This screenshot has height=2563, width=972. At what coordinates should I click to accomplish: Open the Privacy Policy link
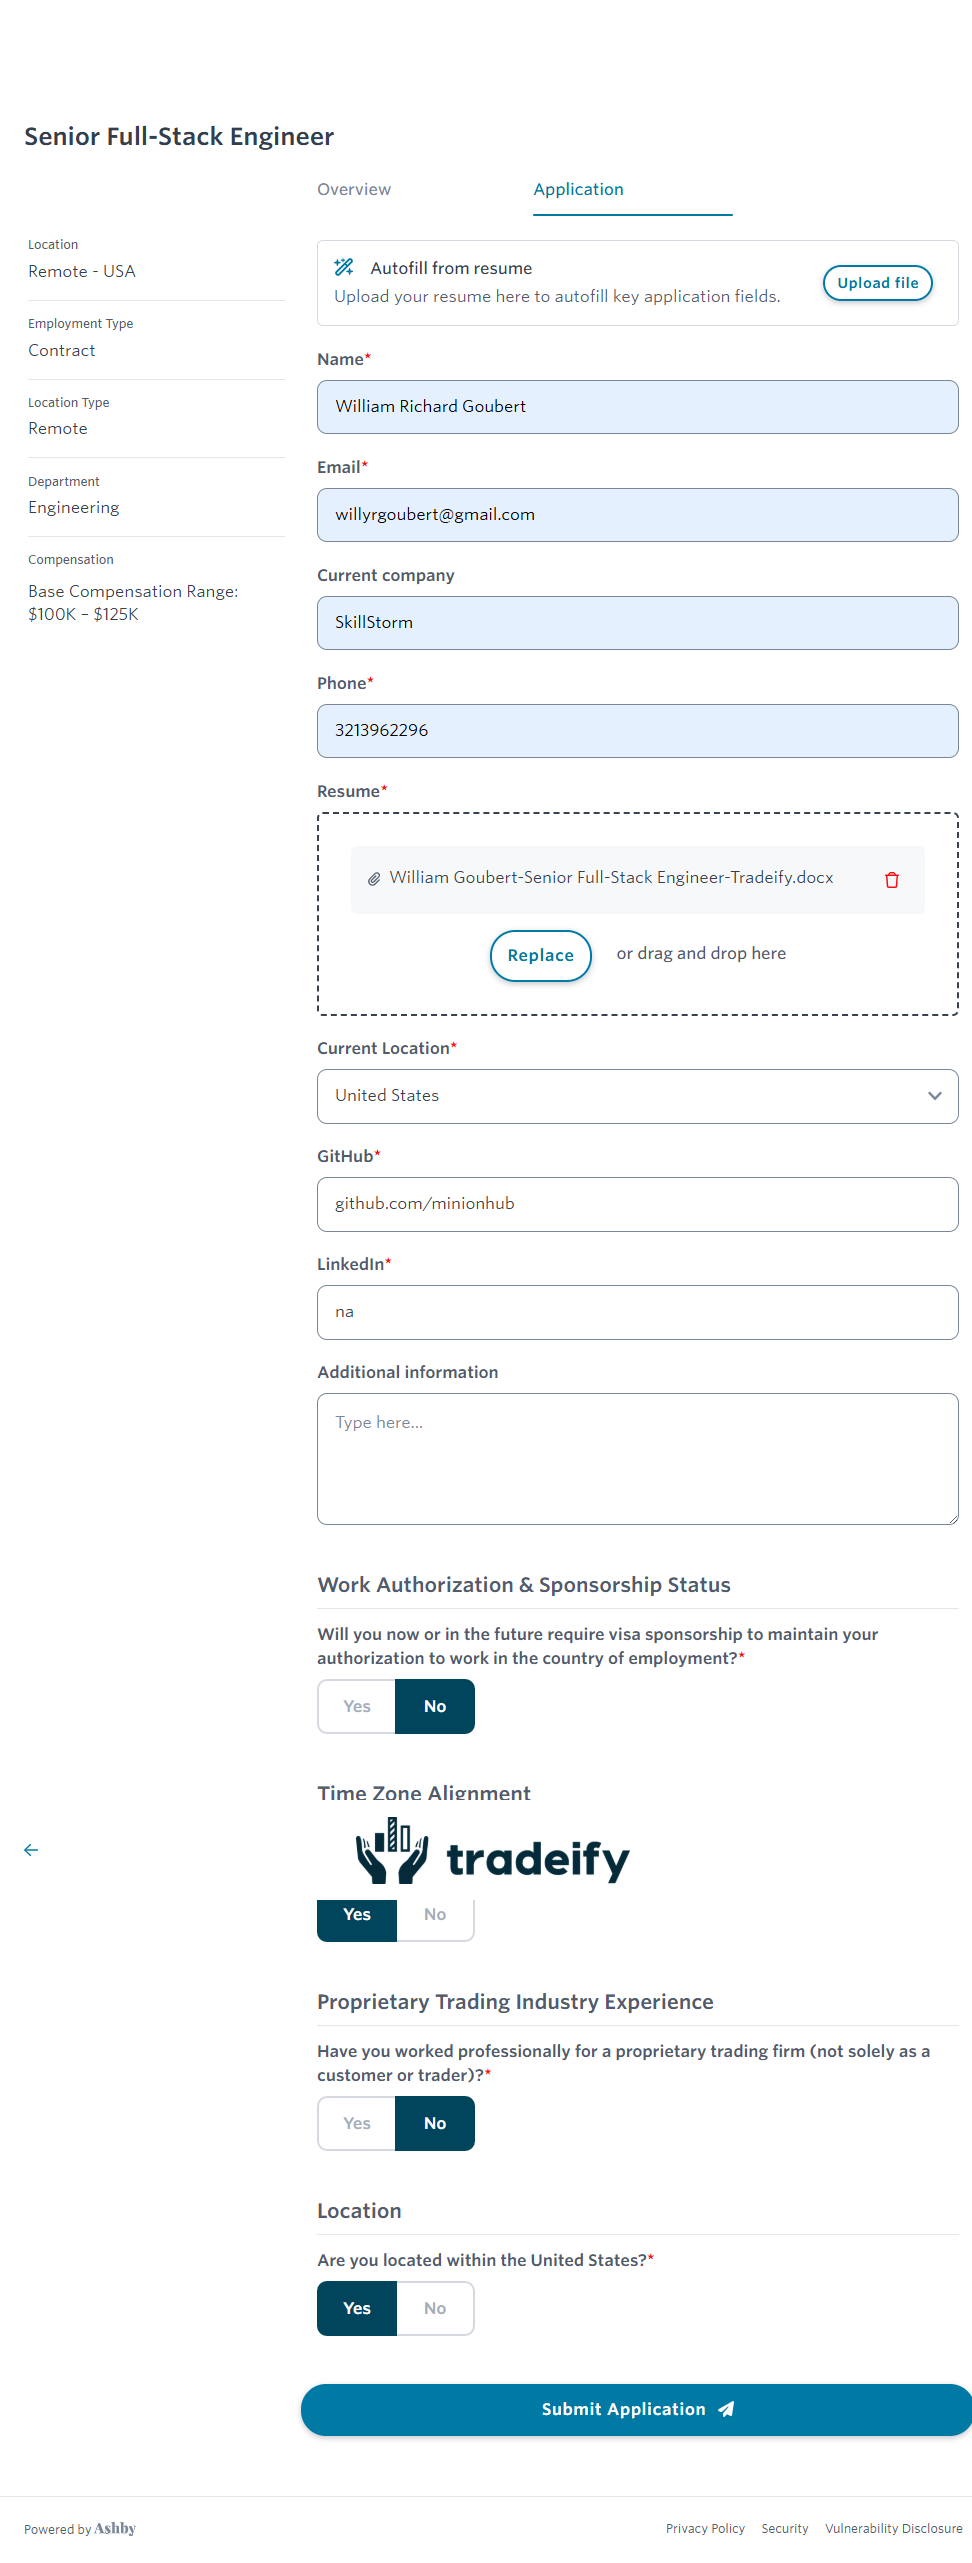tap(705, 2528)
